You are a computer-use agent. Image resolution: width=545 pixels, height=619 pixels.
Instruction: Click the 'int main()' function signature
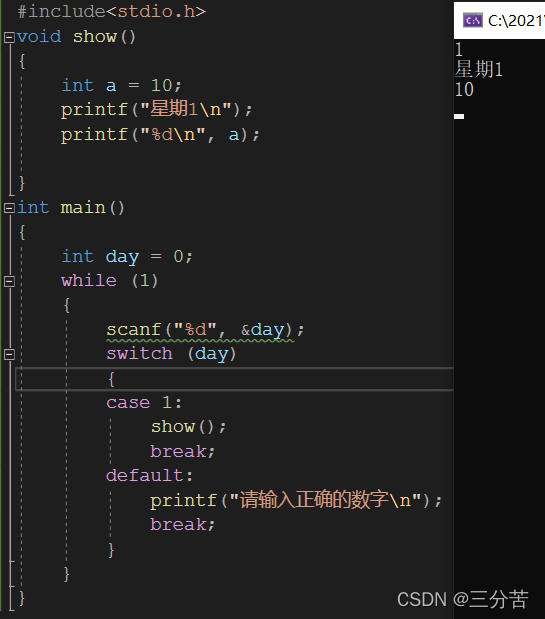71,208
